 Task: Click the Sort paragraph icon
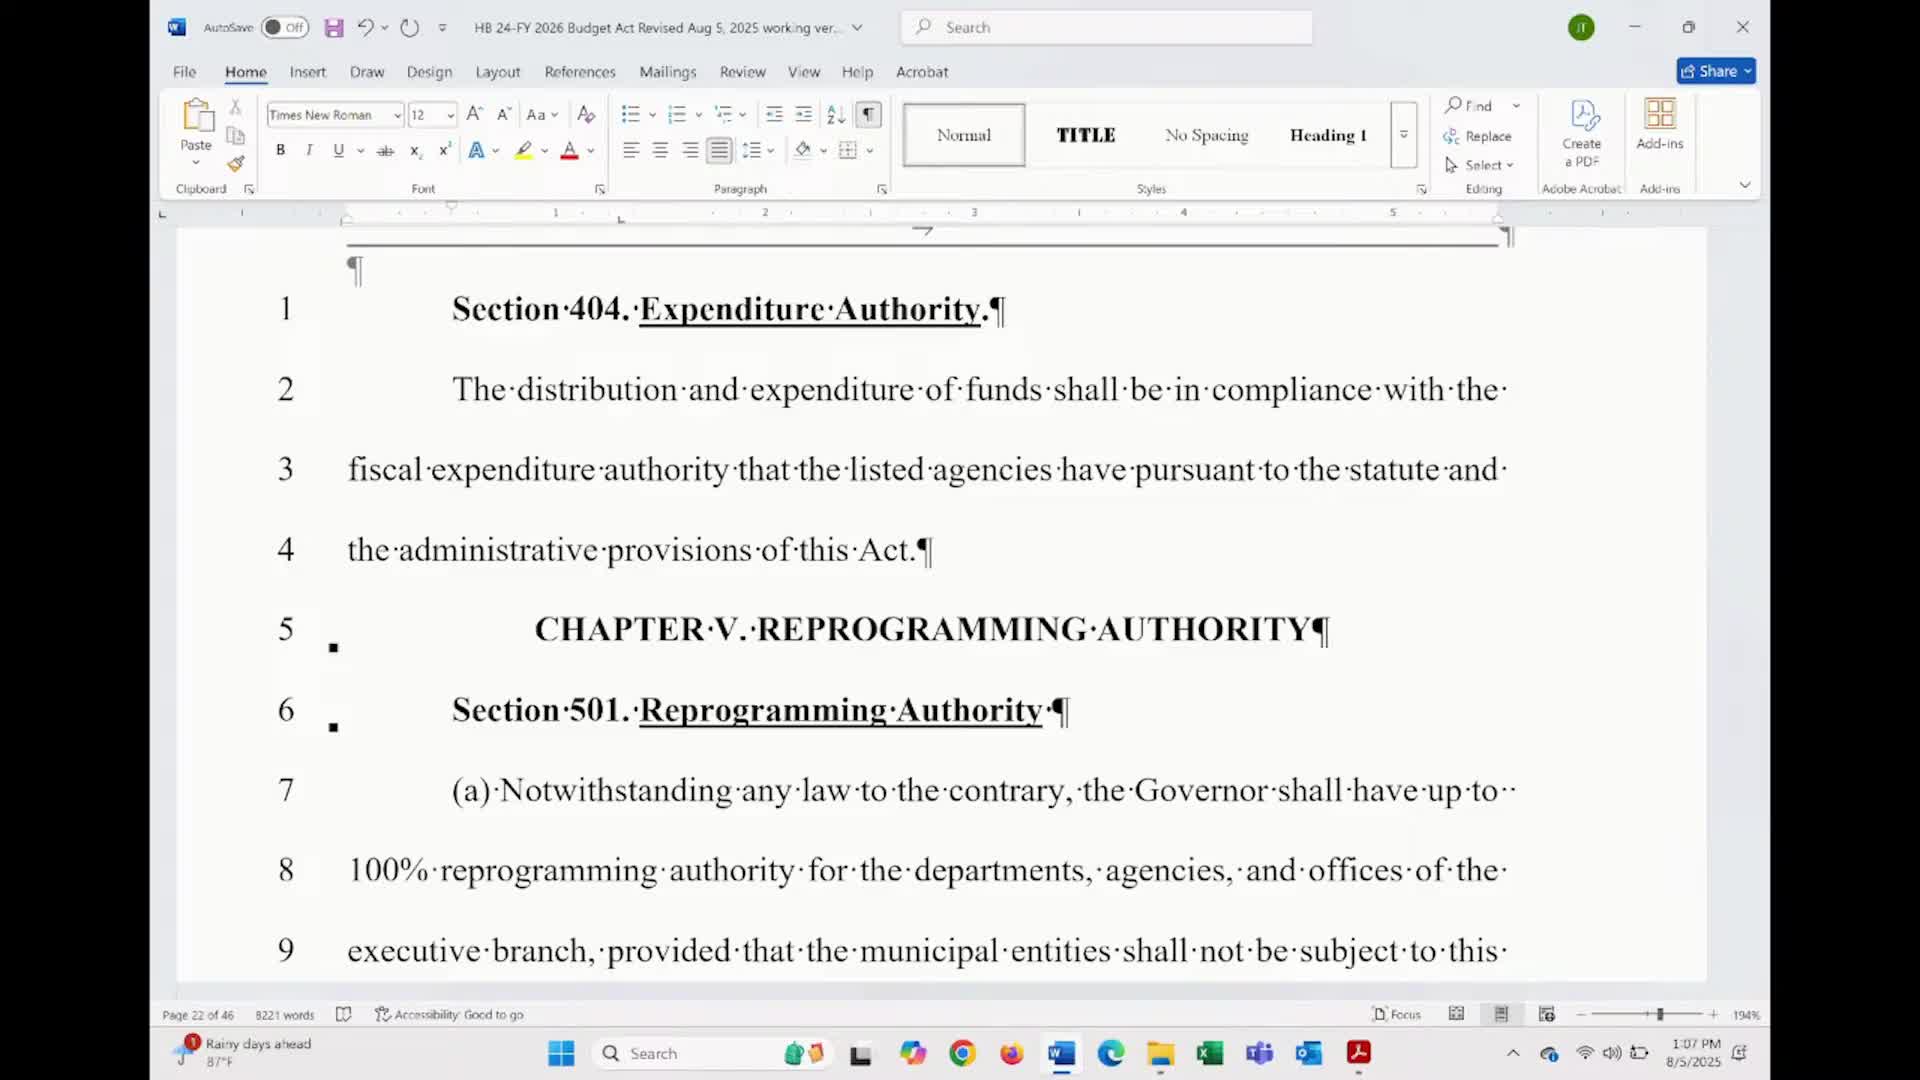click(x=836, y=114)
